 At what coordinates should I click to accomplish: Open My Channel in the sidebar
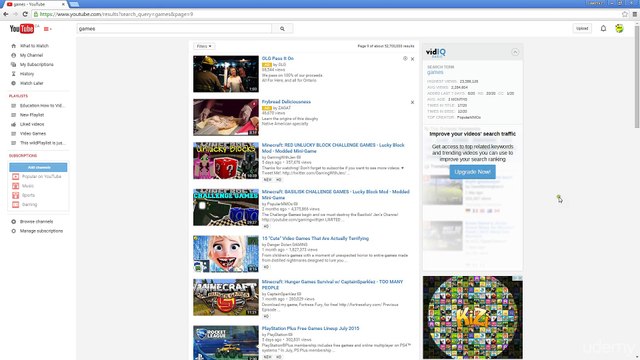click(x=31, y=55)
